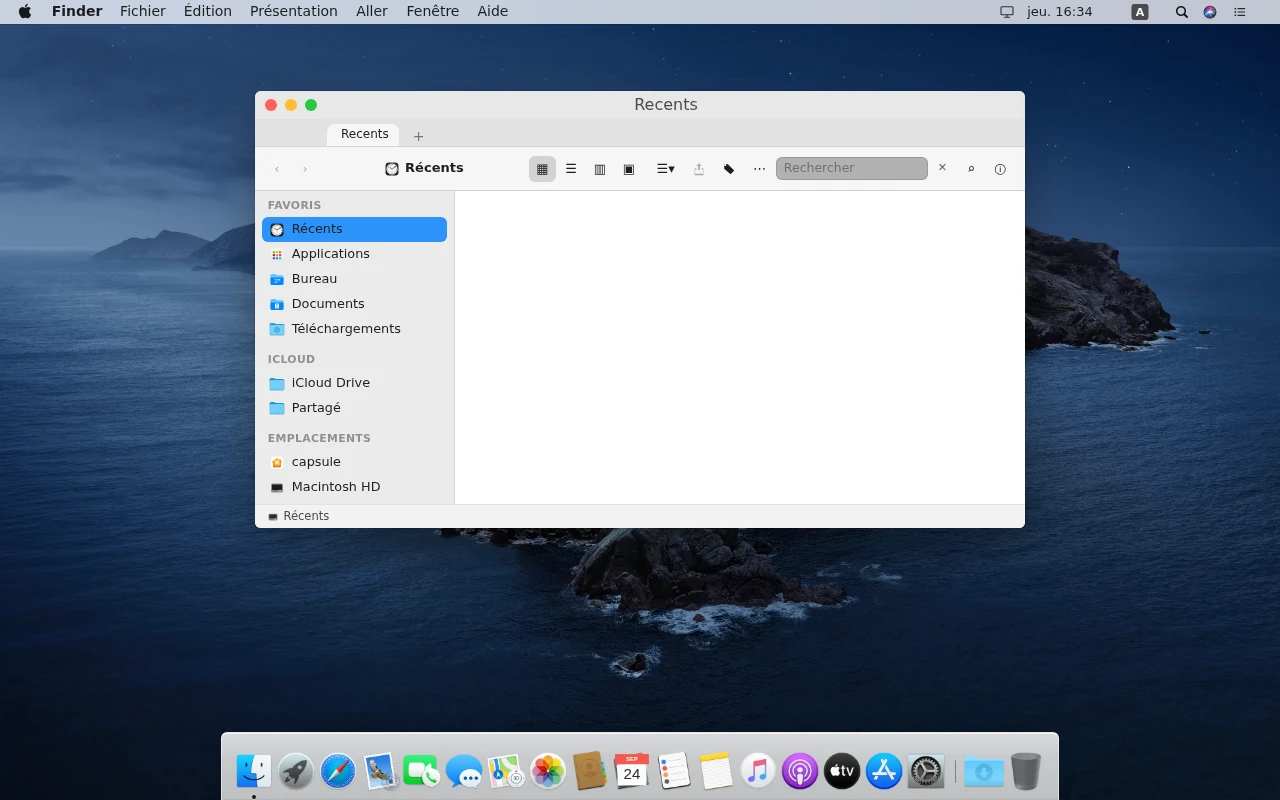The width and height of the screenshot is (1280, 800).
Task: Open Calendar from the dock
Action: click(x=632, y=771)
